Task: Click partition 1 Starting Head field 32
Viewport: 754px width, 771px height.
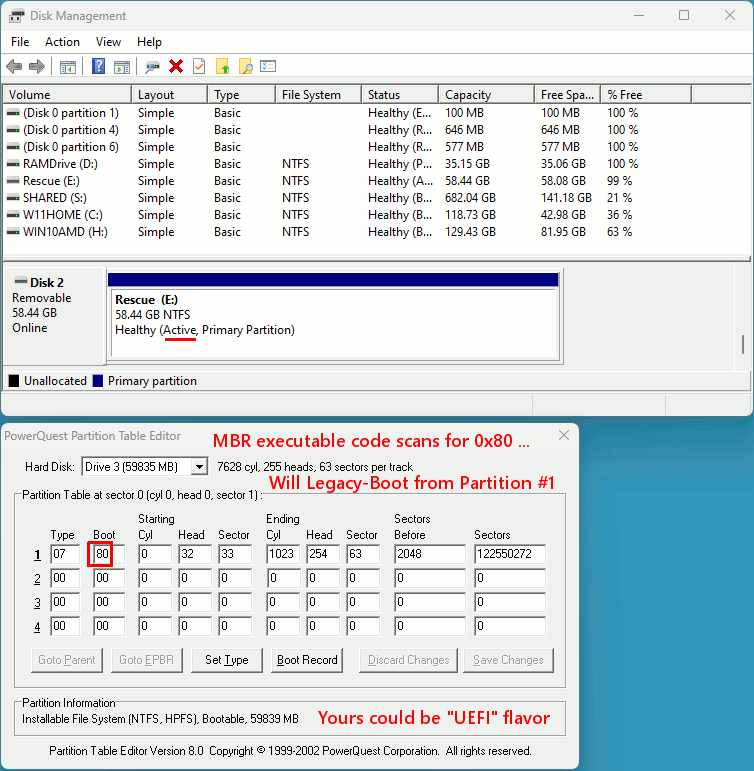Action: pos(195,554)
